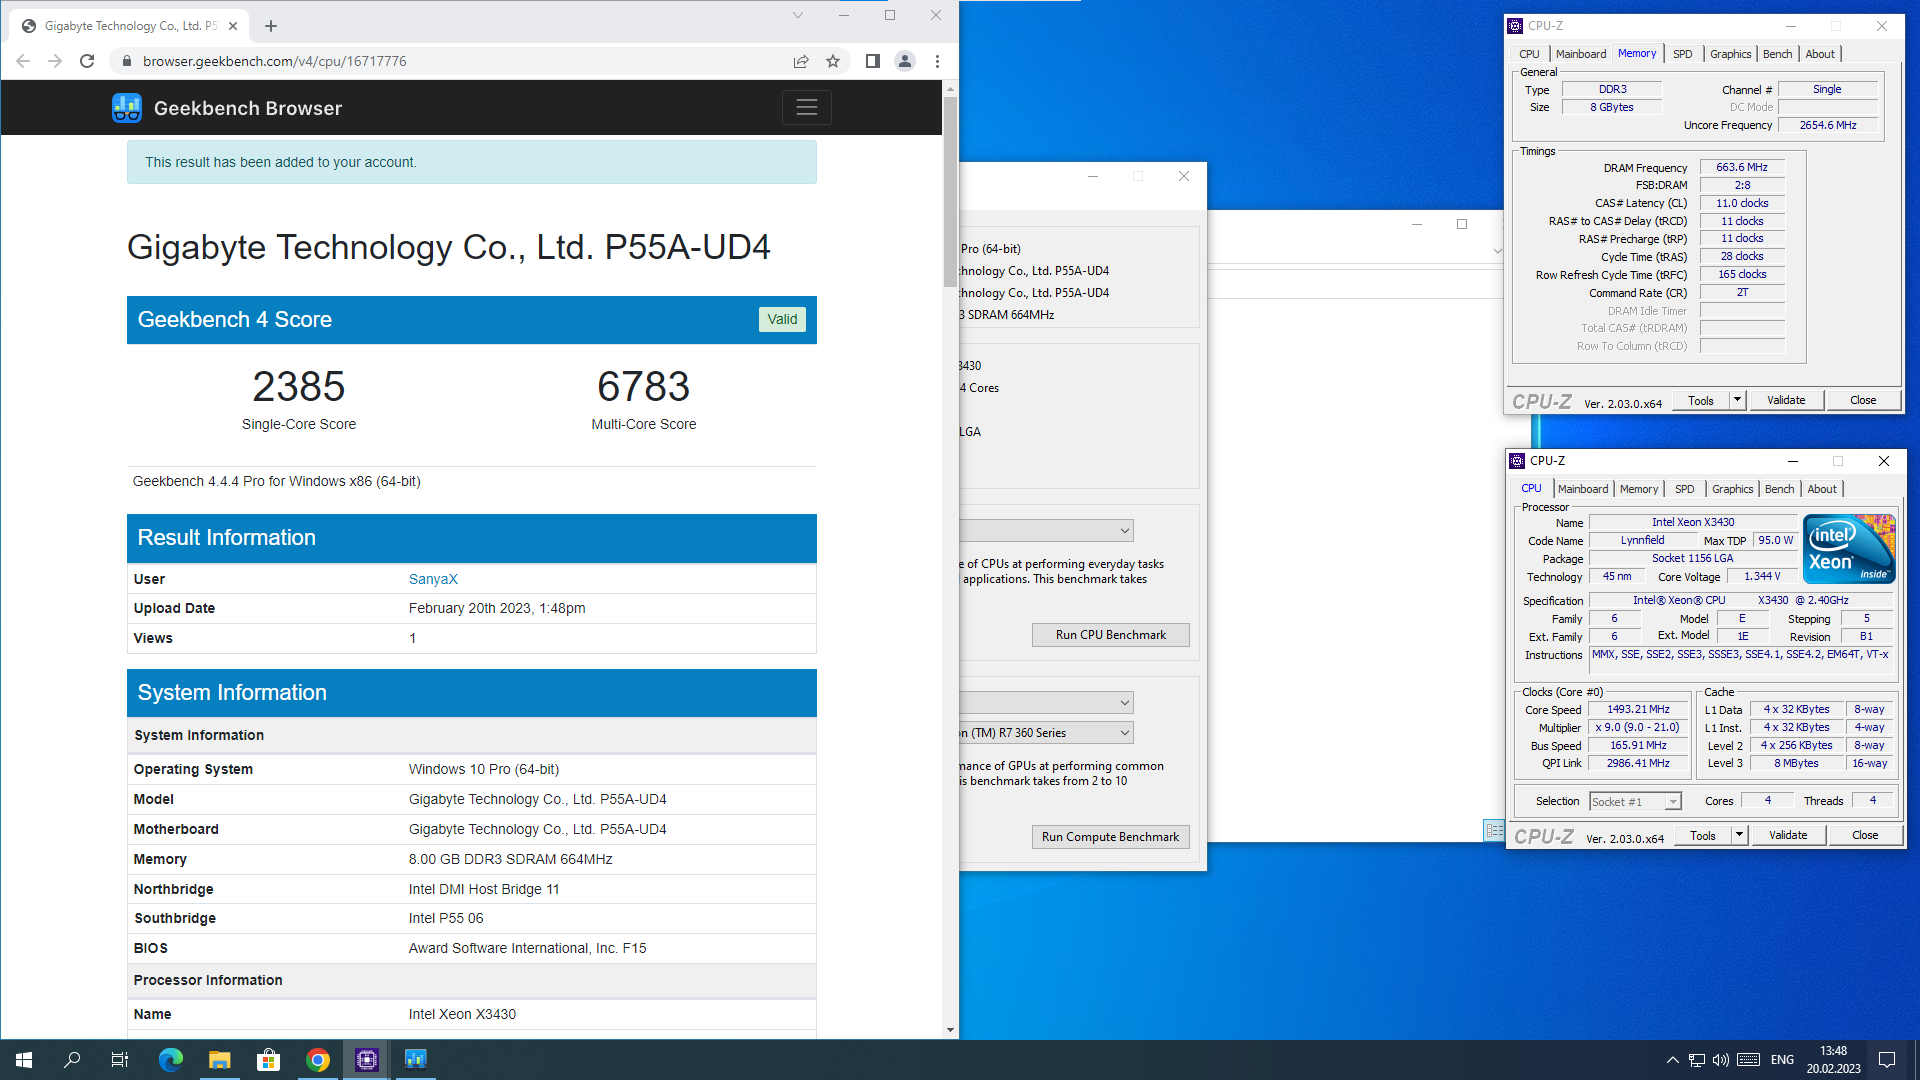Open R7 360 Series GPU dropdown
1920x1080 pixels.
click(1046, 733)
